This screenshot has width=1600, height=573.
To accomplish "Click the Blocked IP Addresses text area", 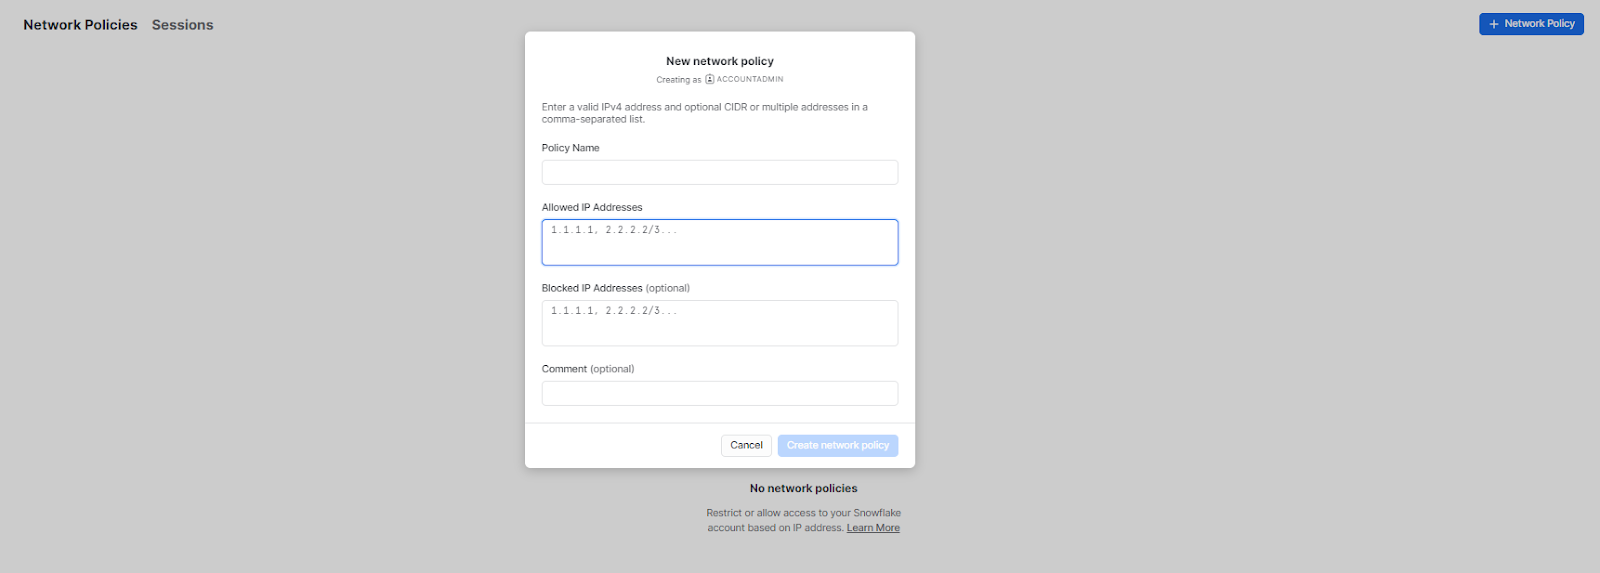I will point(719,323).
